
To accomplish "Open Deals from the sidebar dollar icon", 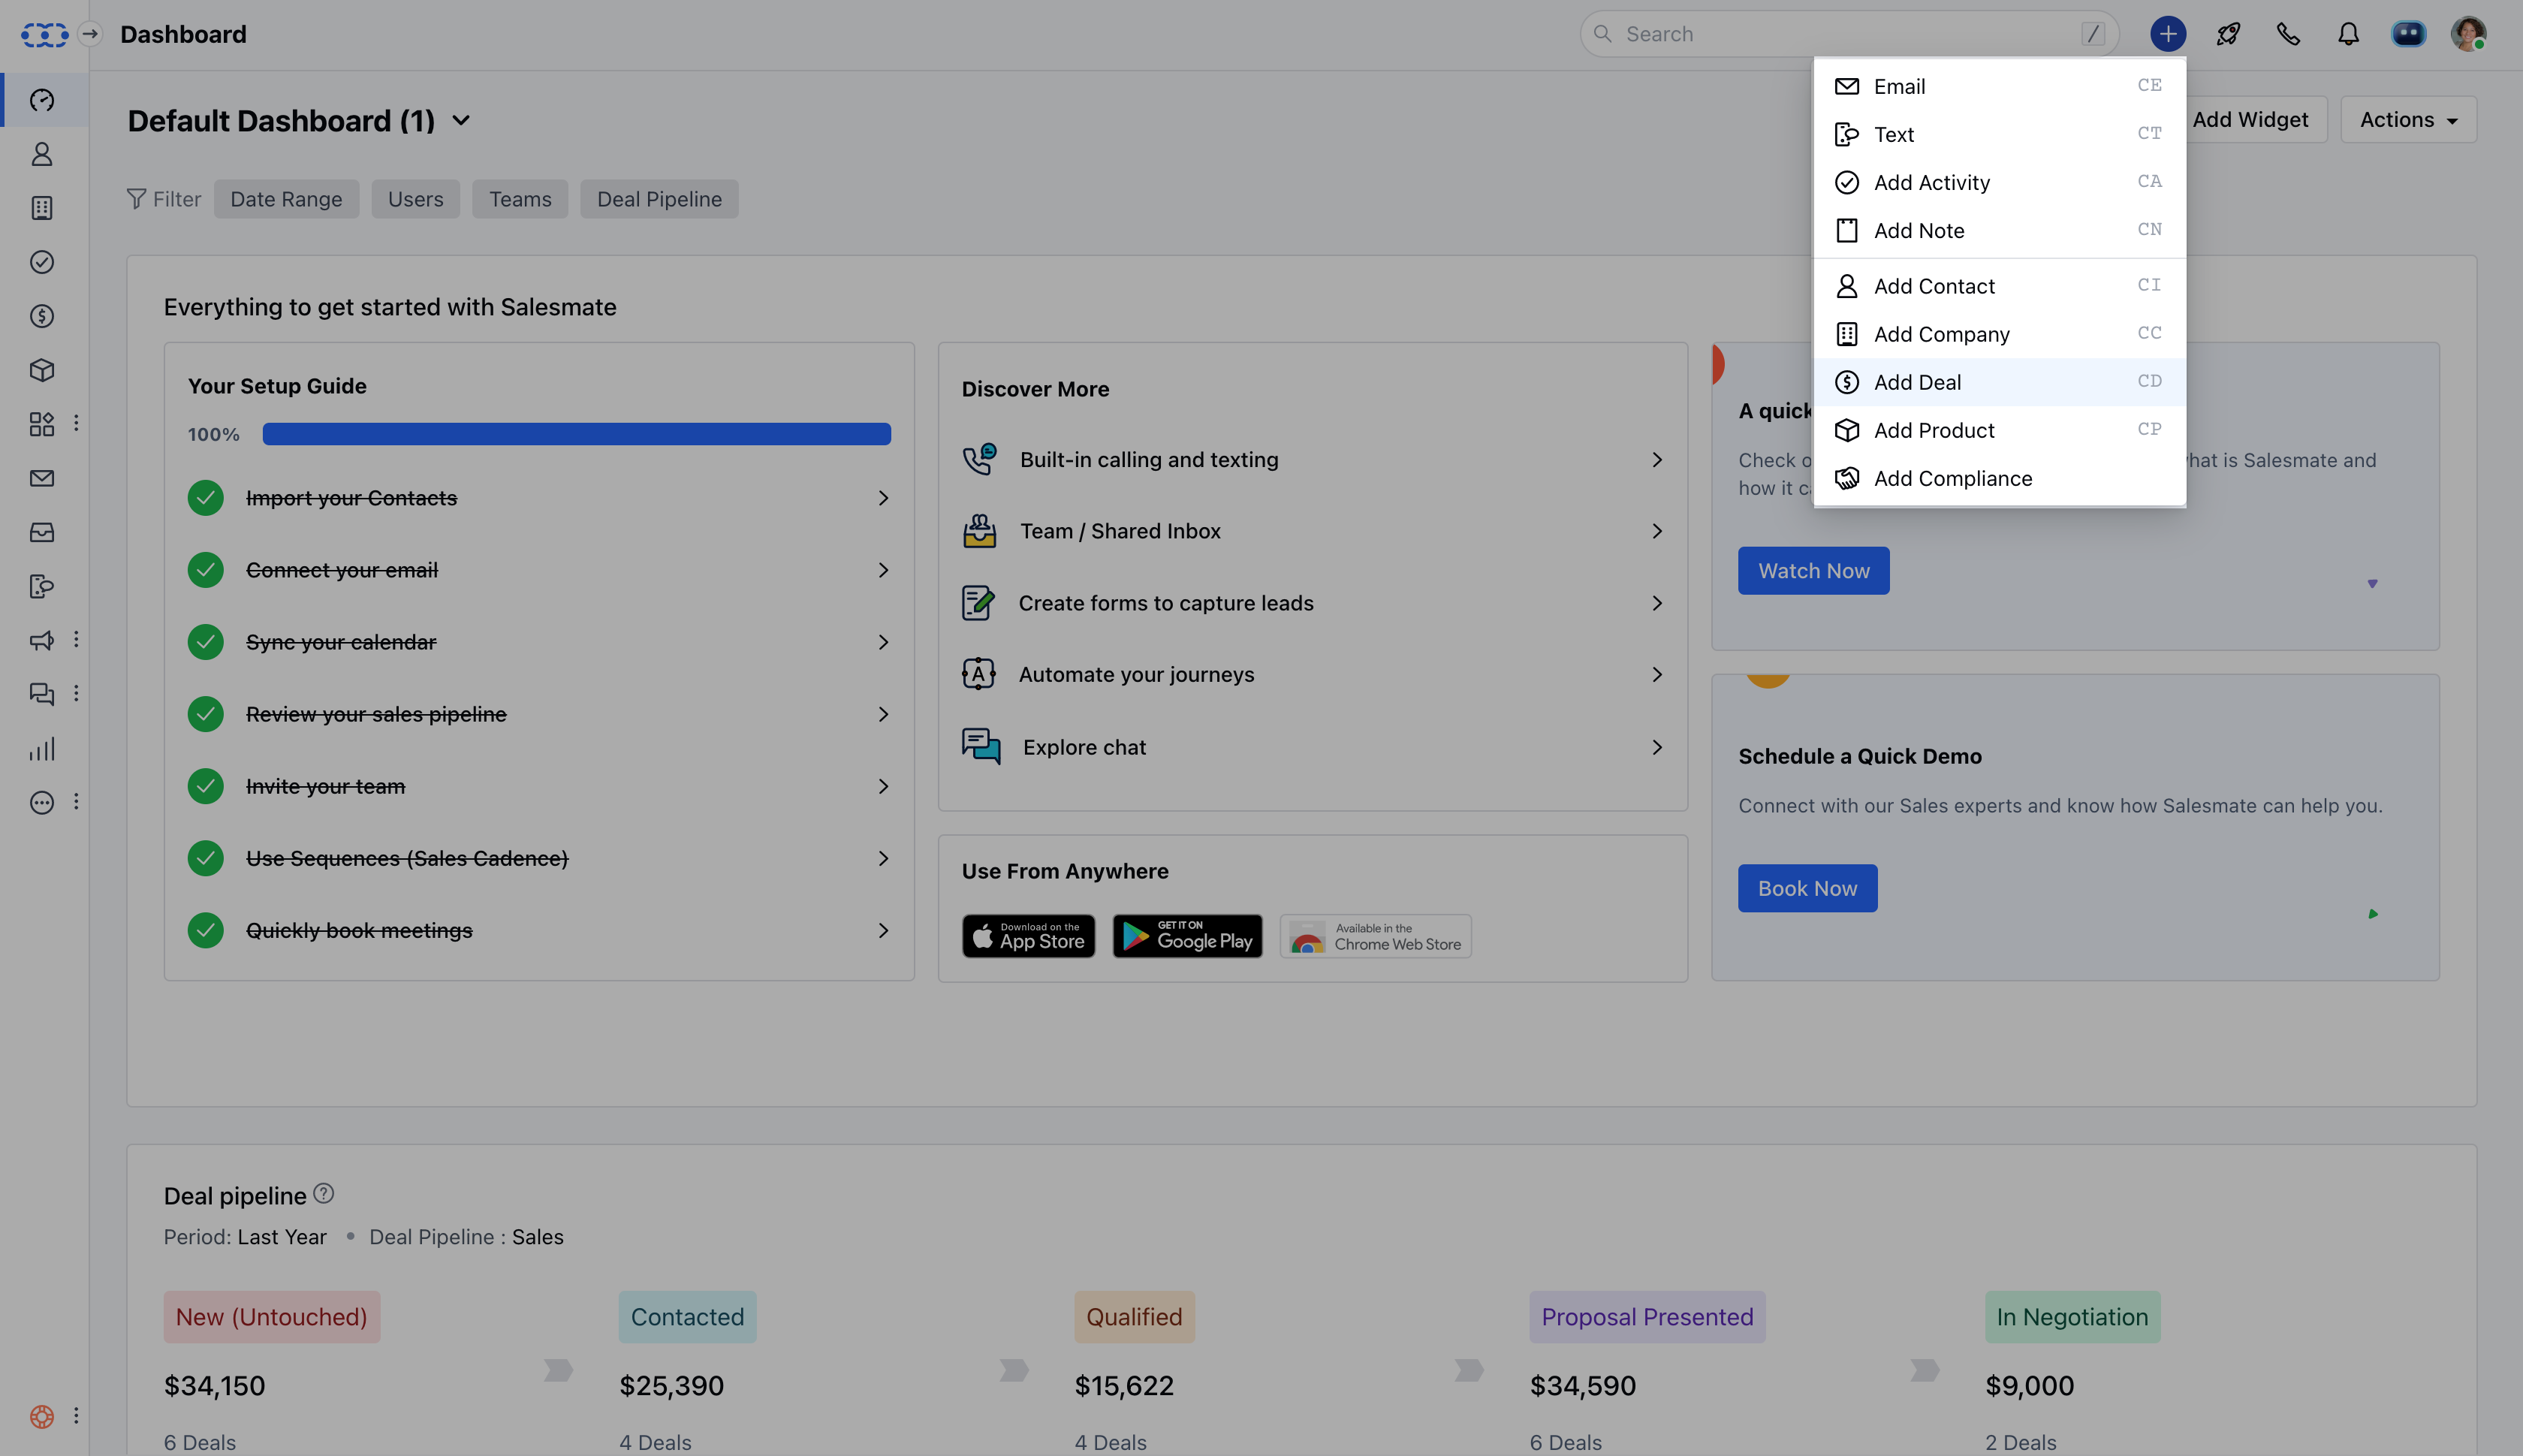I will click(x=42, y=316).
